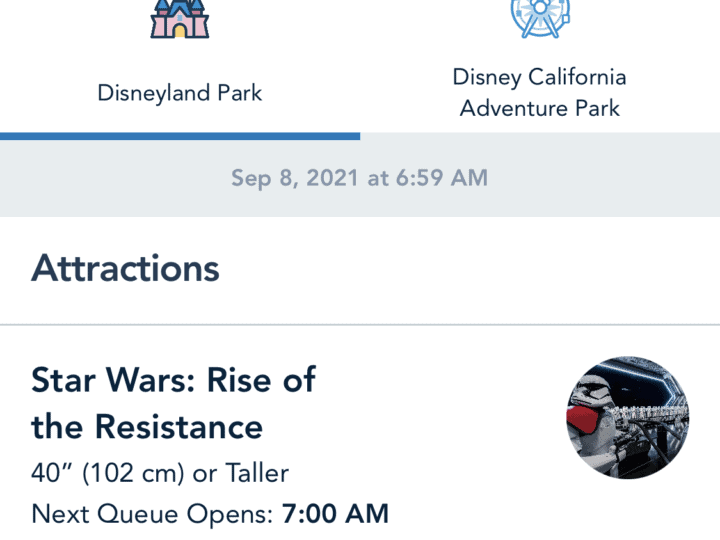Image resolution: width=720 pixels, height=540 pixels.
Task: Tap the word Adventure Park in tab label
Action: coord(540,108)
